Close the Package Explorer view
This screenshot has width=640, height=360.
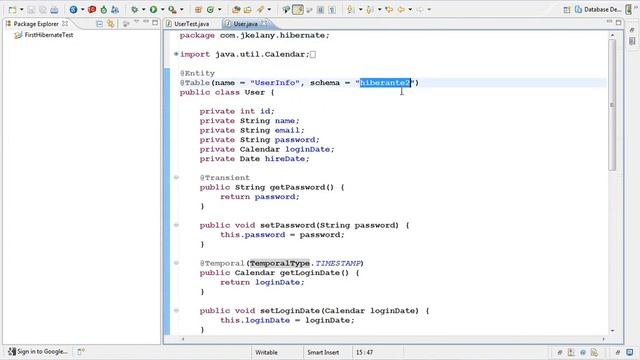point(65,24)
